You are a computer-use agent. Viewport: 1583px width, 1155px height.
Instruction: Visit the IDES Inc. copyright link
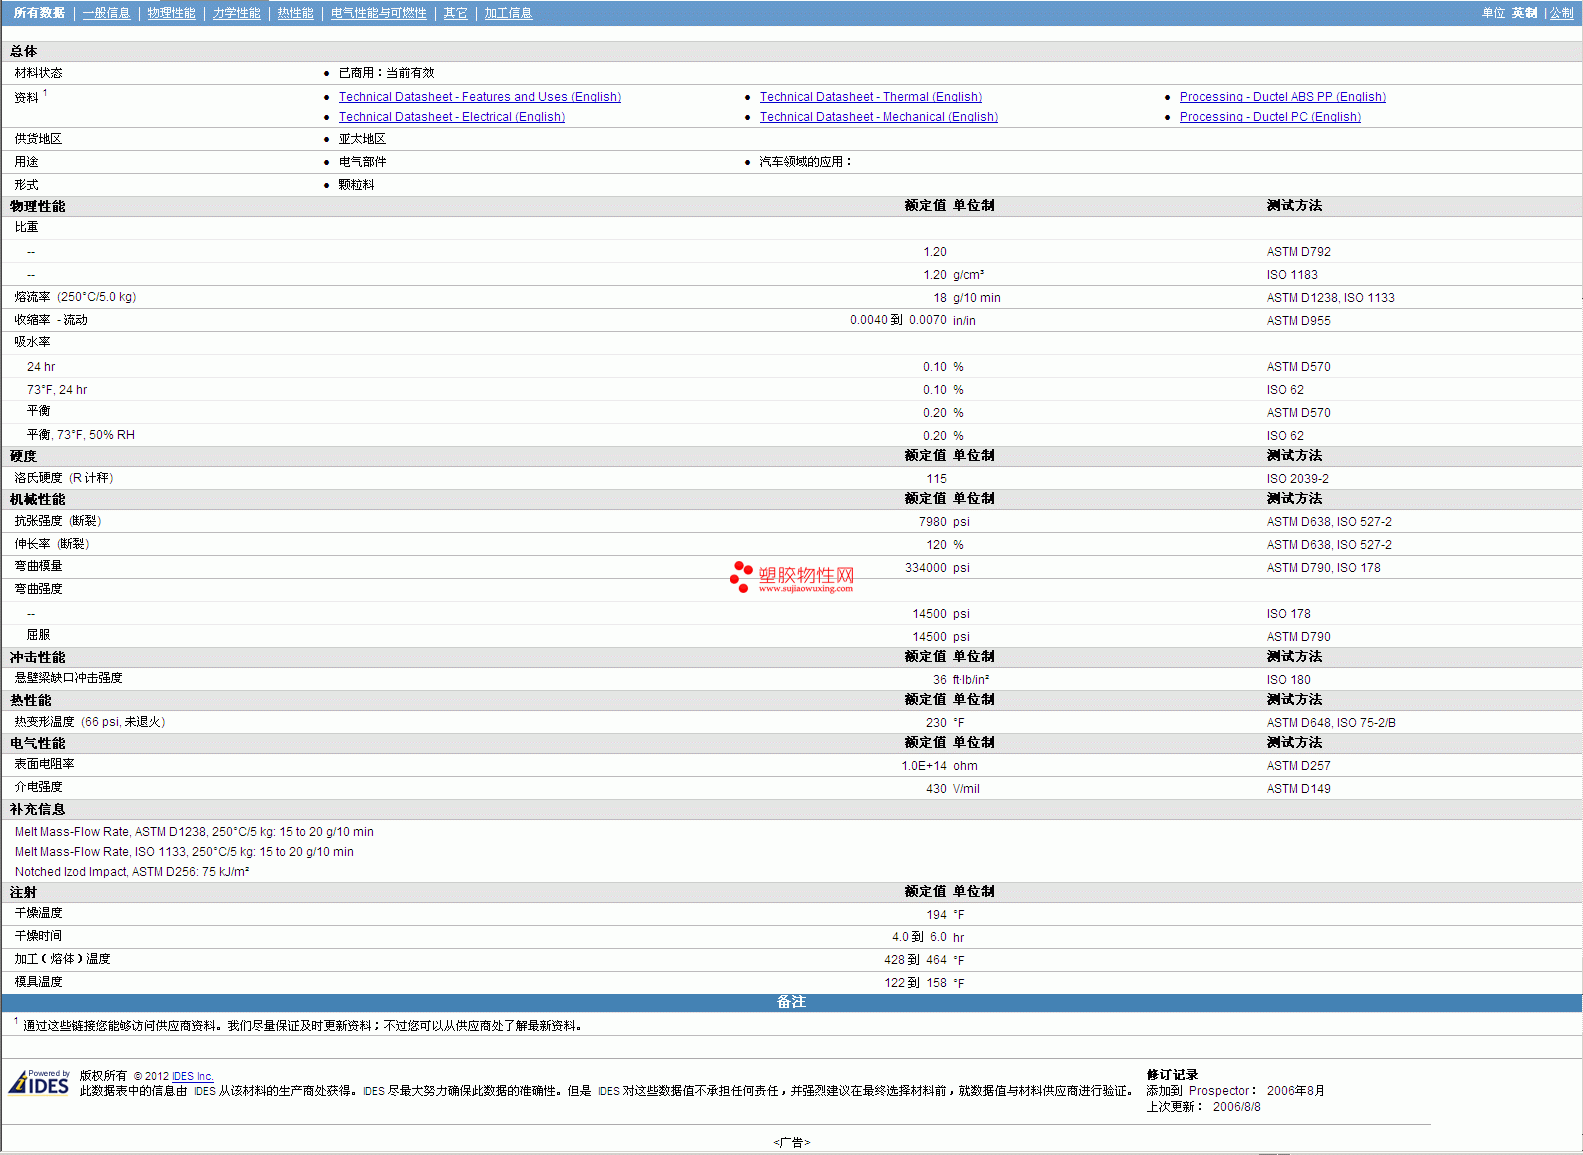point(192,1077)
